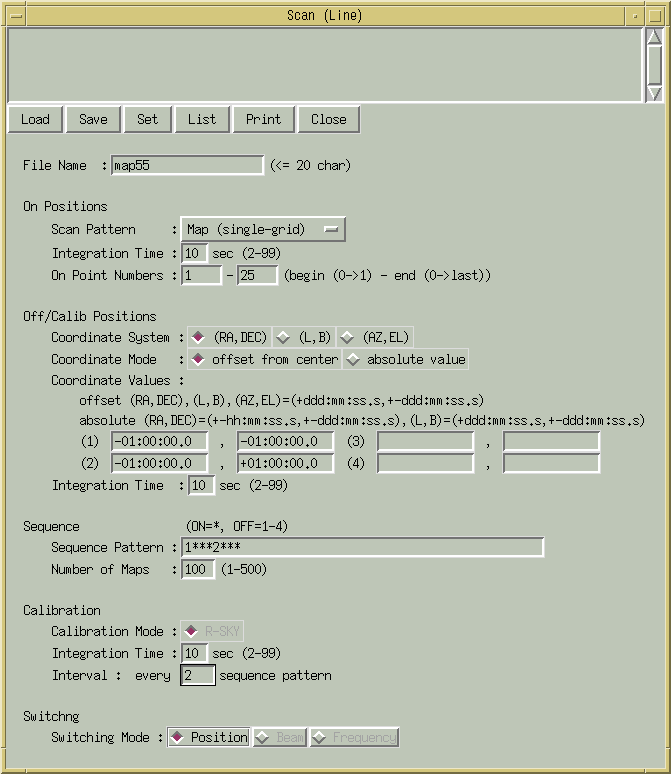Viewport: 671px width, 774px height.
Task: Click the List button
Action: [x=202, y=120]
